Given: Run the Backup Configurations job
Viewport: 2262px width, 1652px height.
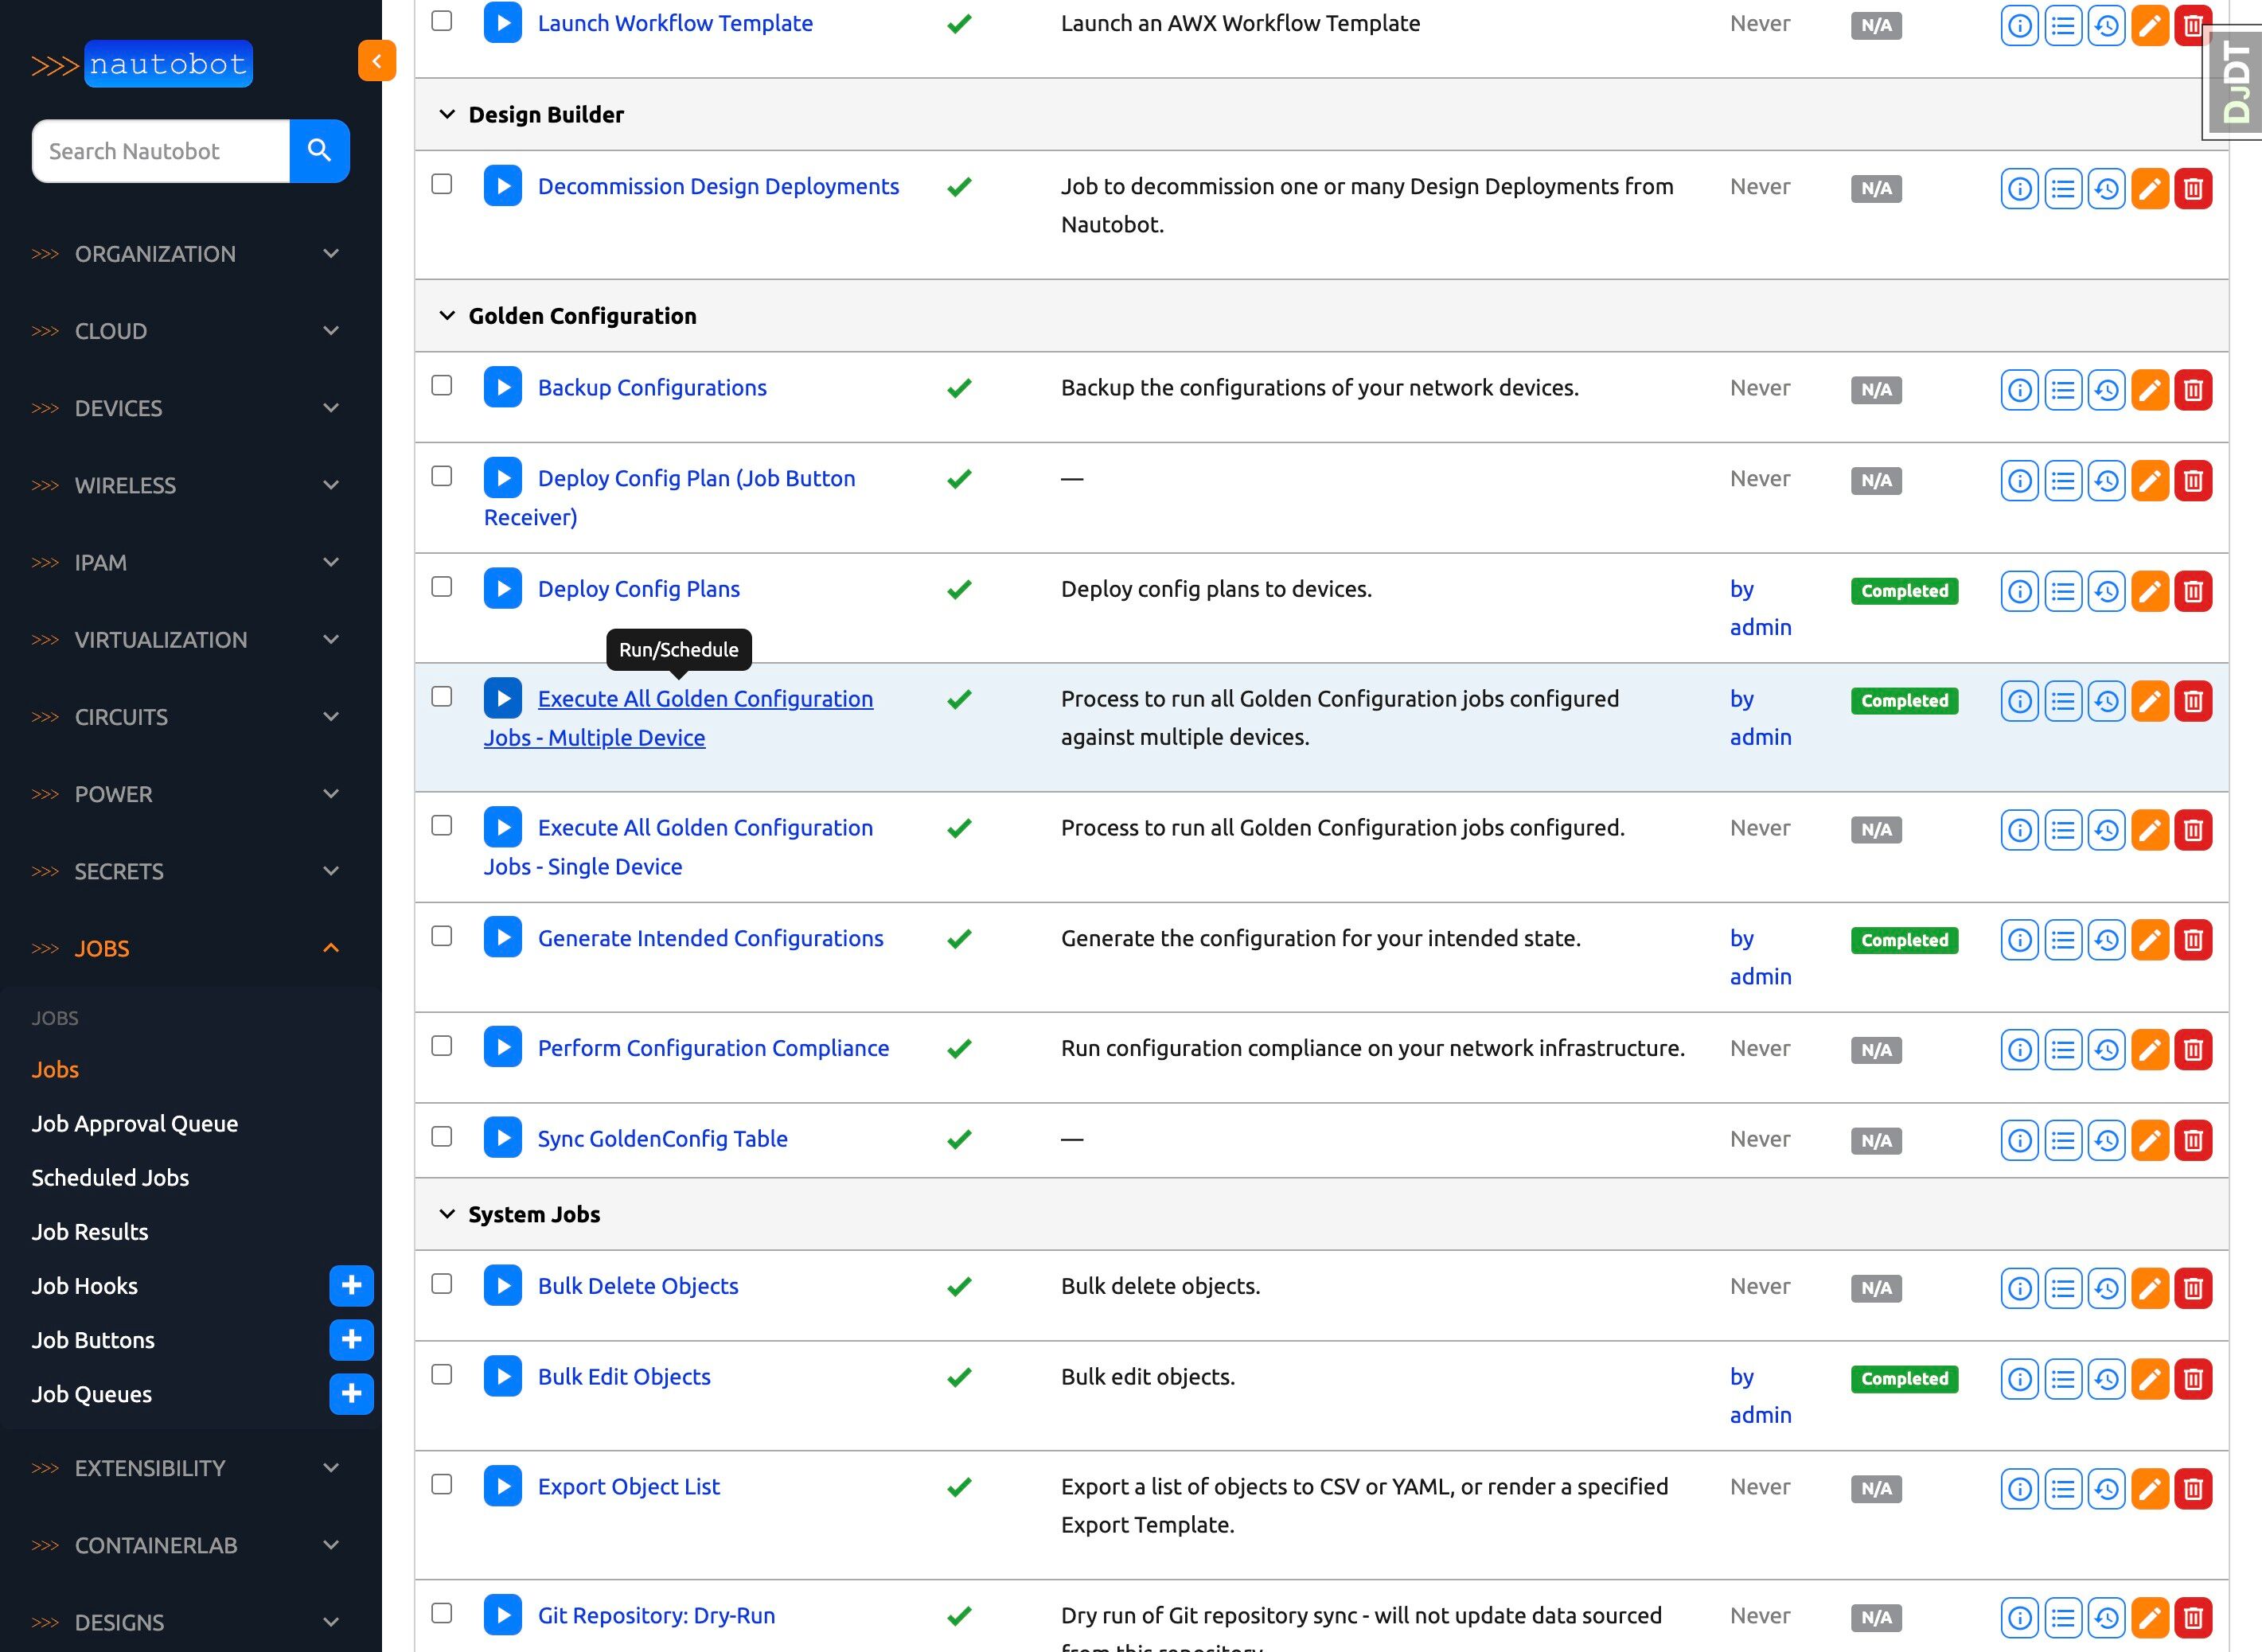Looking at the screenshot, I should point(502,388).
